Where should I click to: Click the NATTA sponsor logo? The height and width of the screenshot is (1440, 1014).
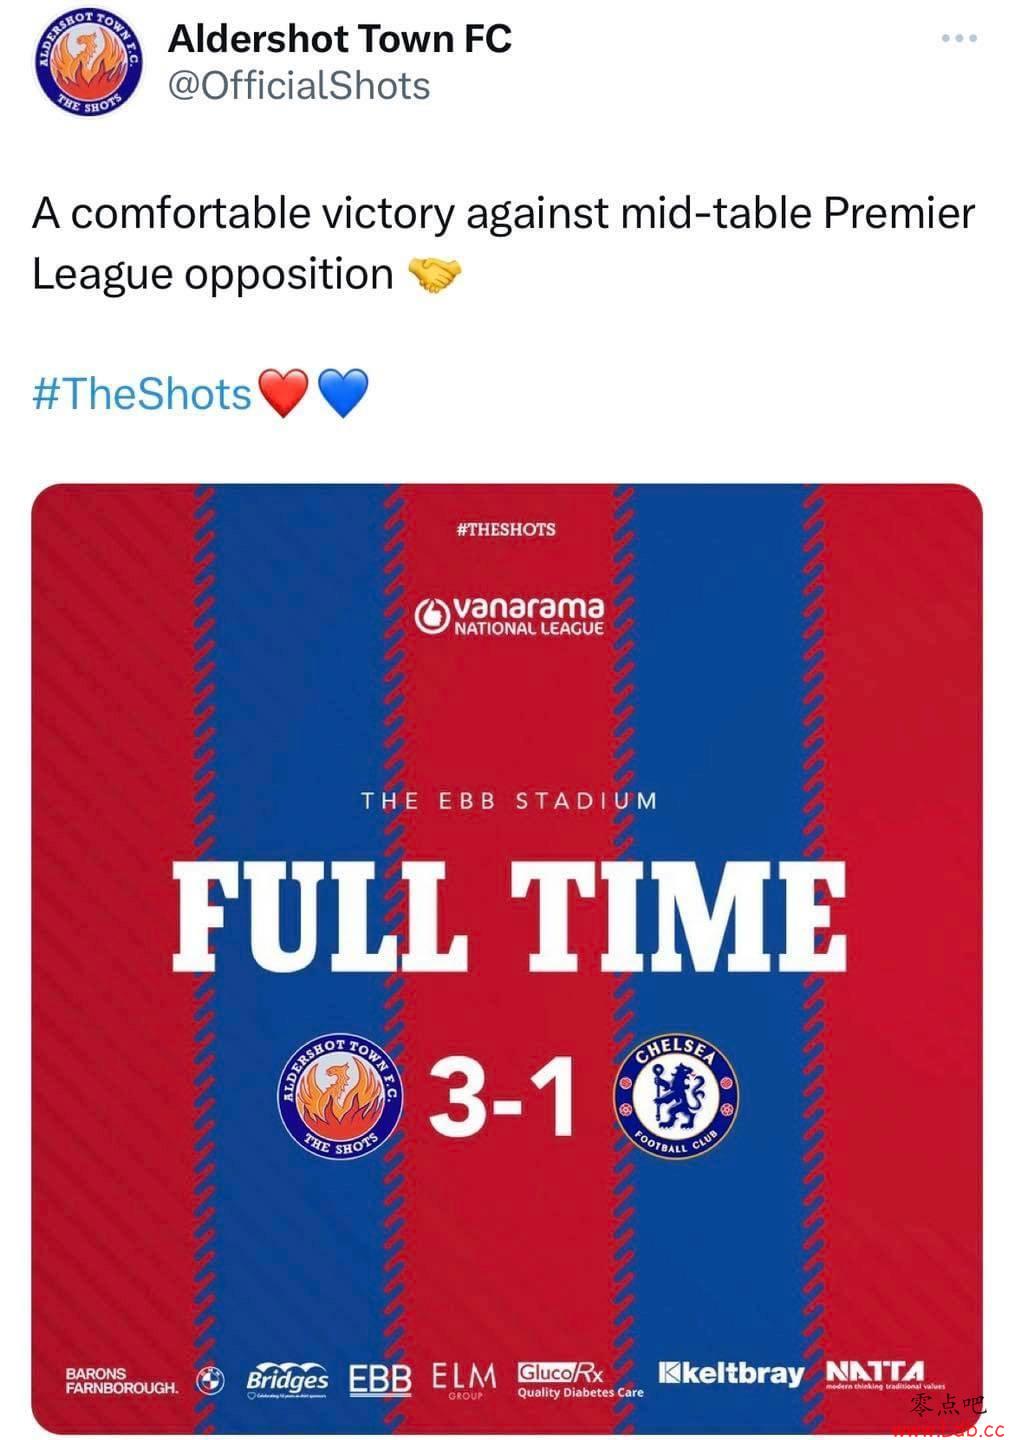[884, 1375]
